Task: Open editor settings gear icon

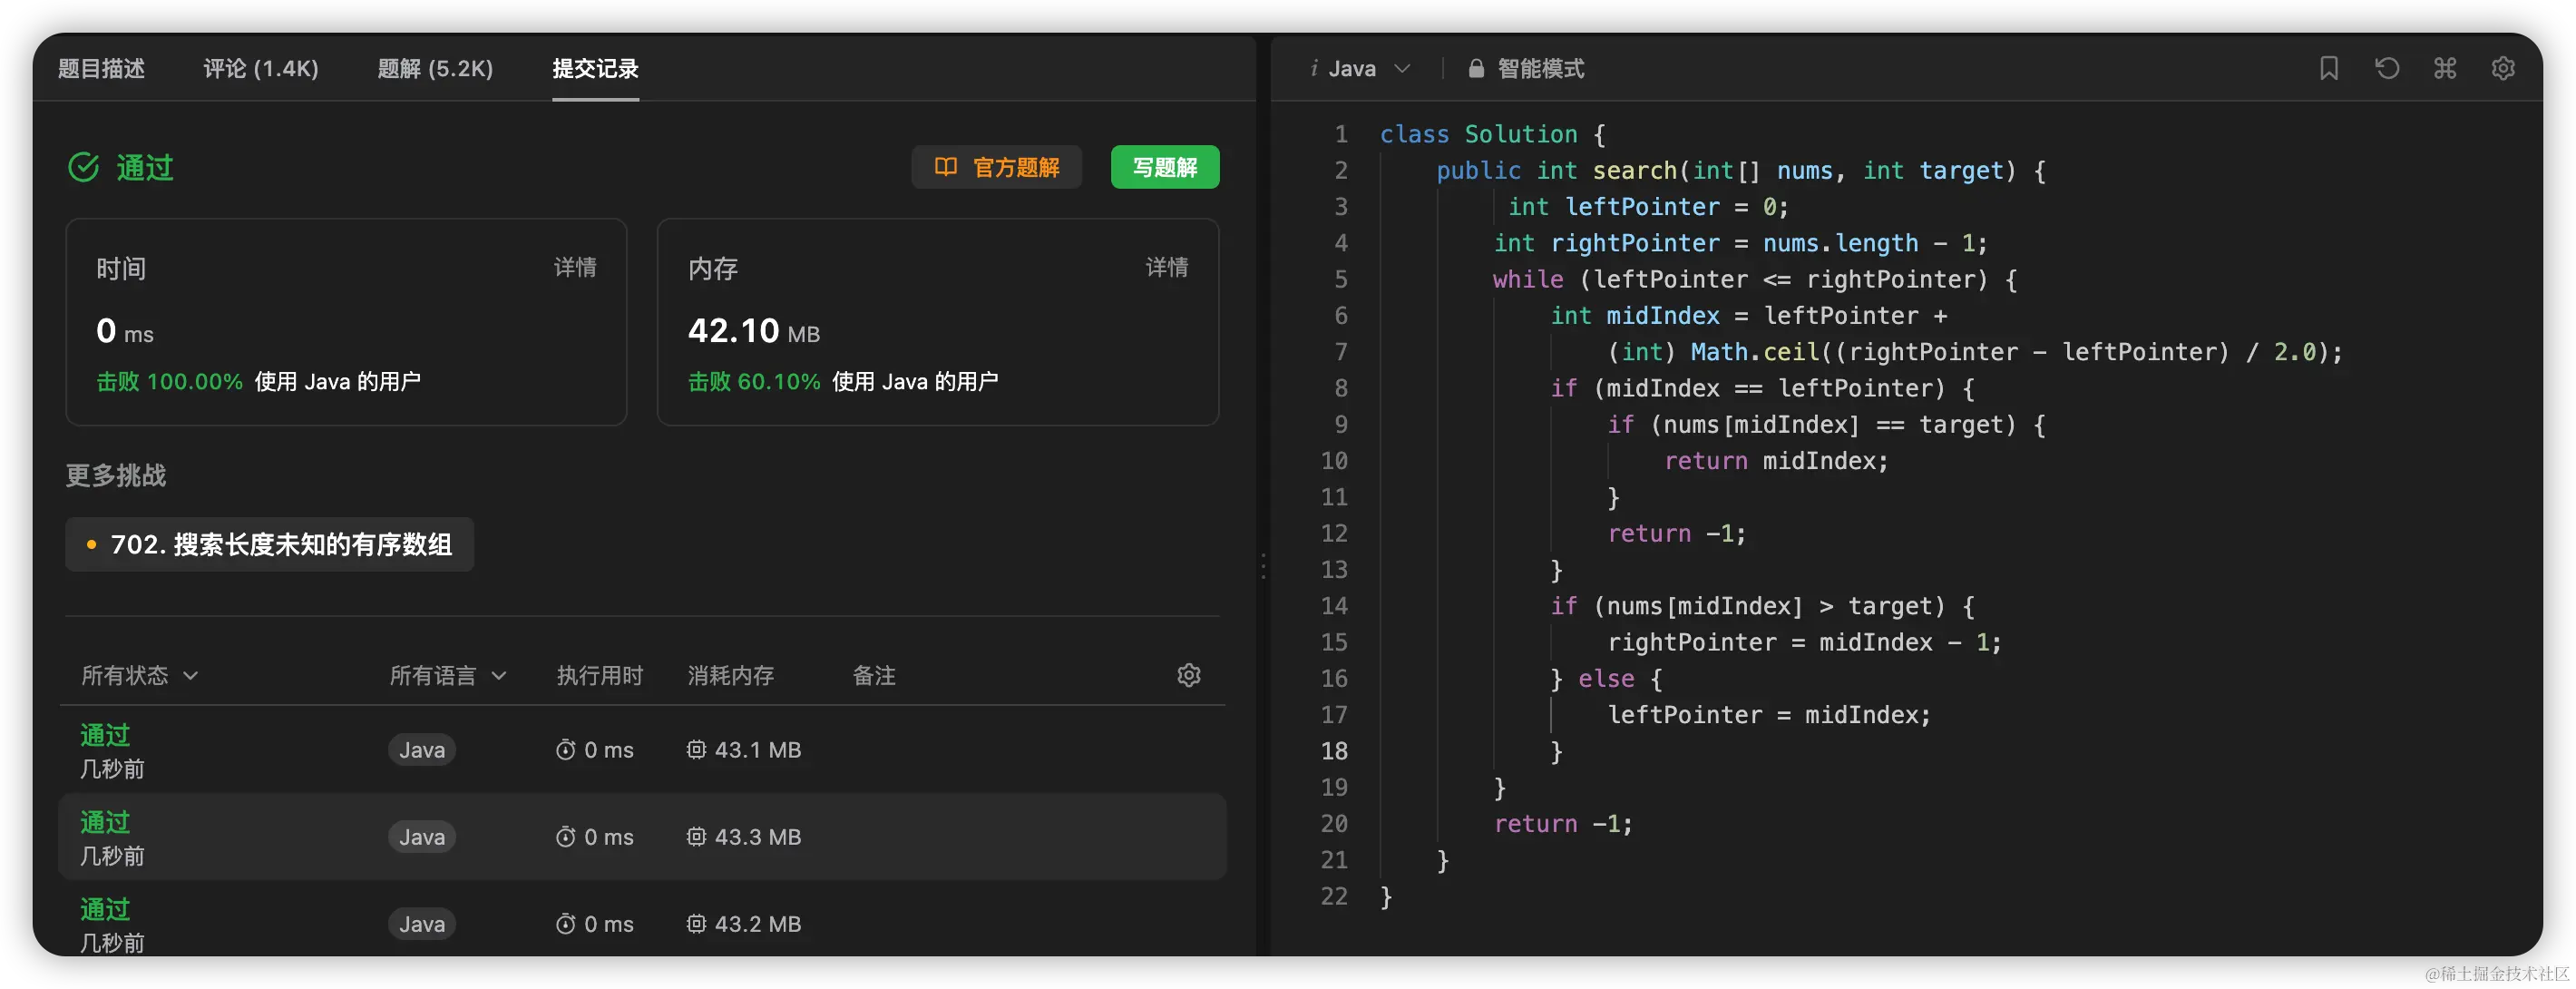Action: point(2503,68)
